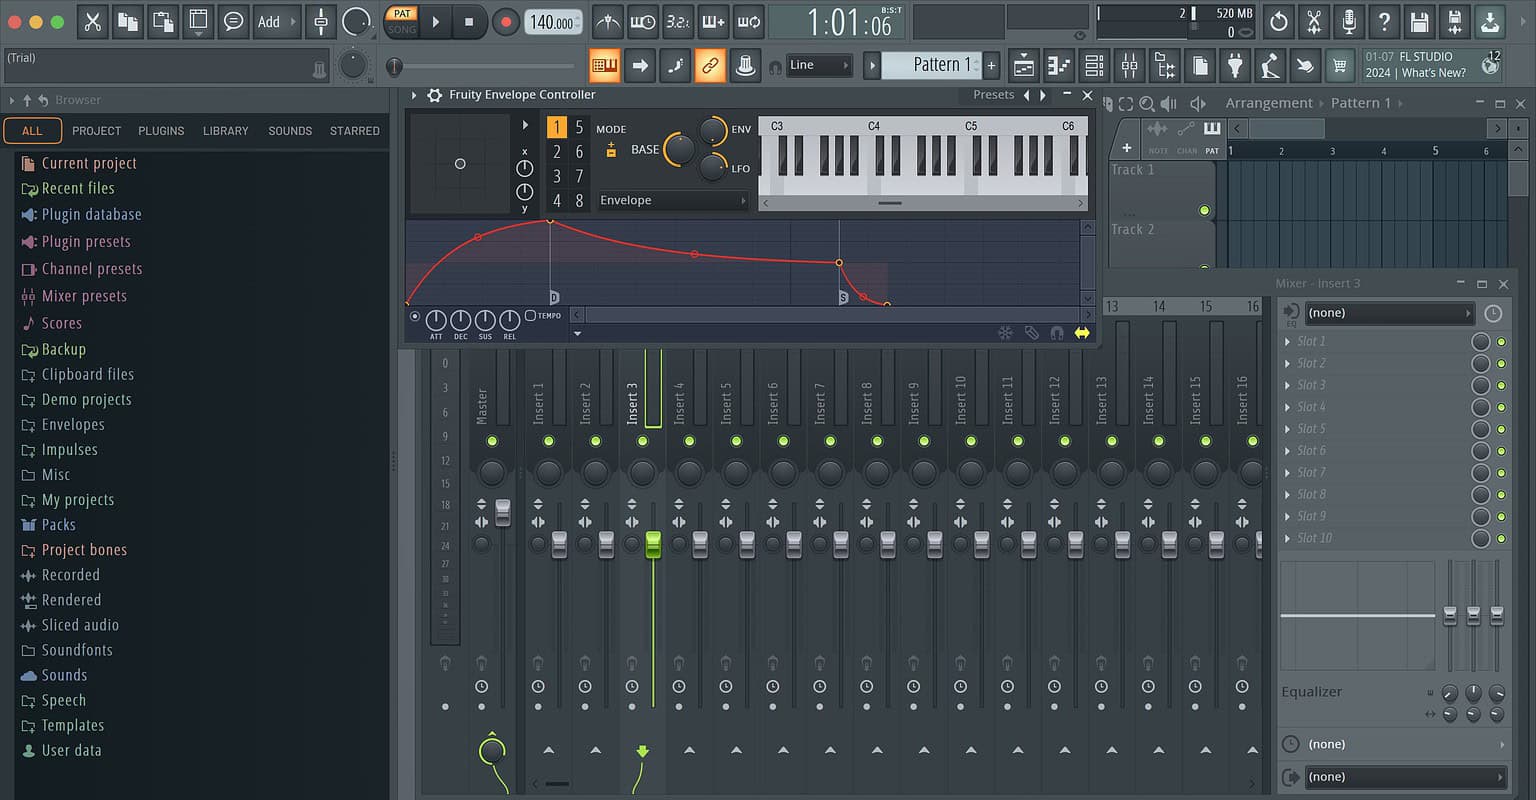This screenshot has height=800, width=1536.
Task: Open the Line shape dropdown
Action: pyautogui.click(x=820, y=64)
